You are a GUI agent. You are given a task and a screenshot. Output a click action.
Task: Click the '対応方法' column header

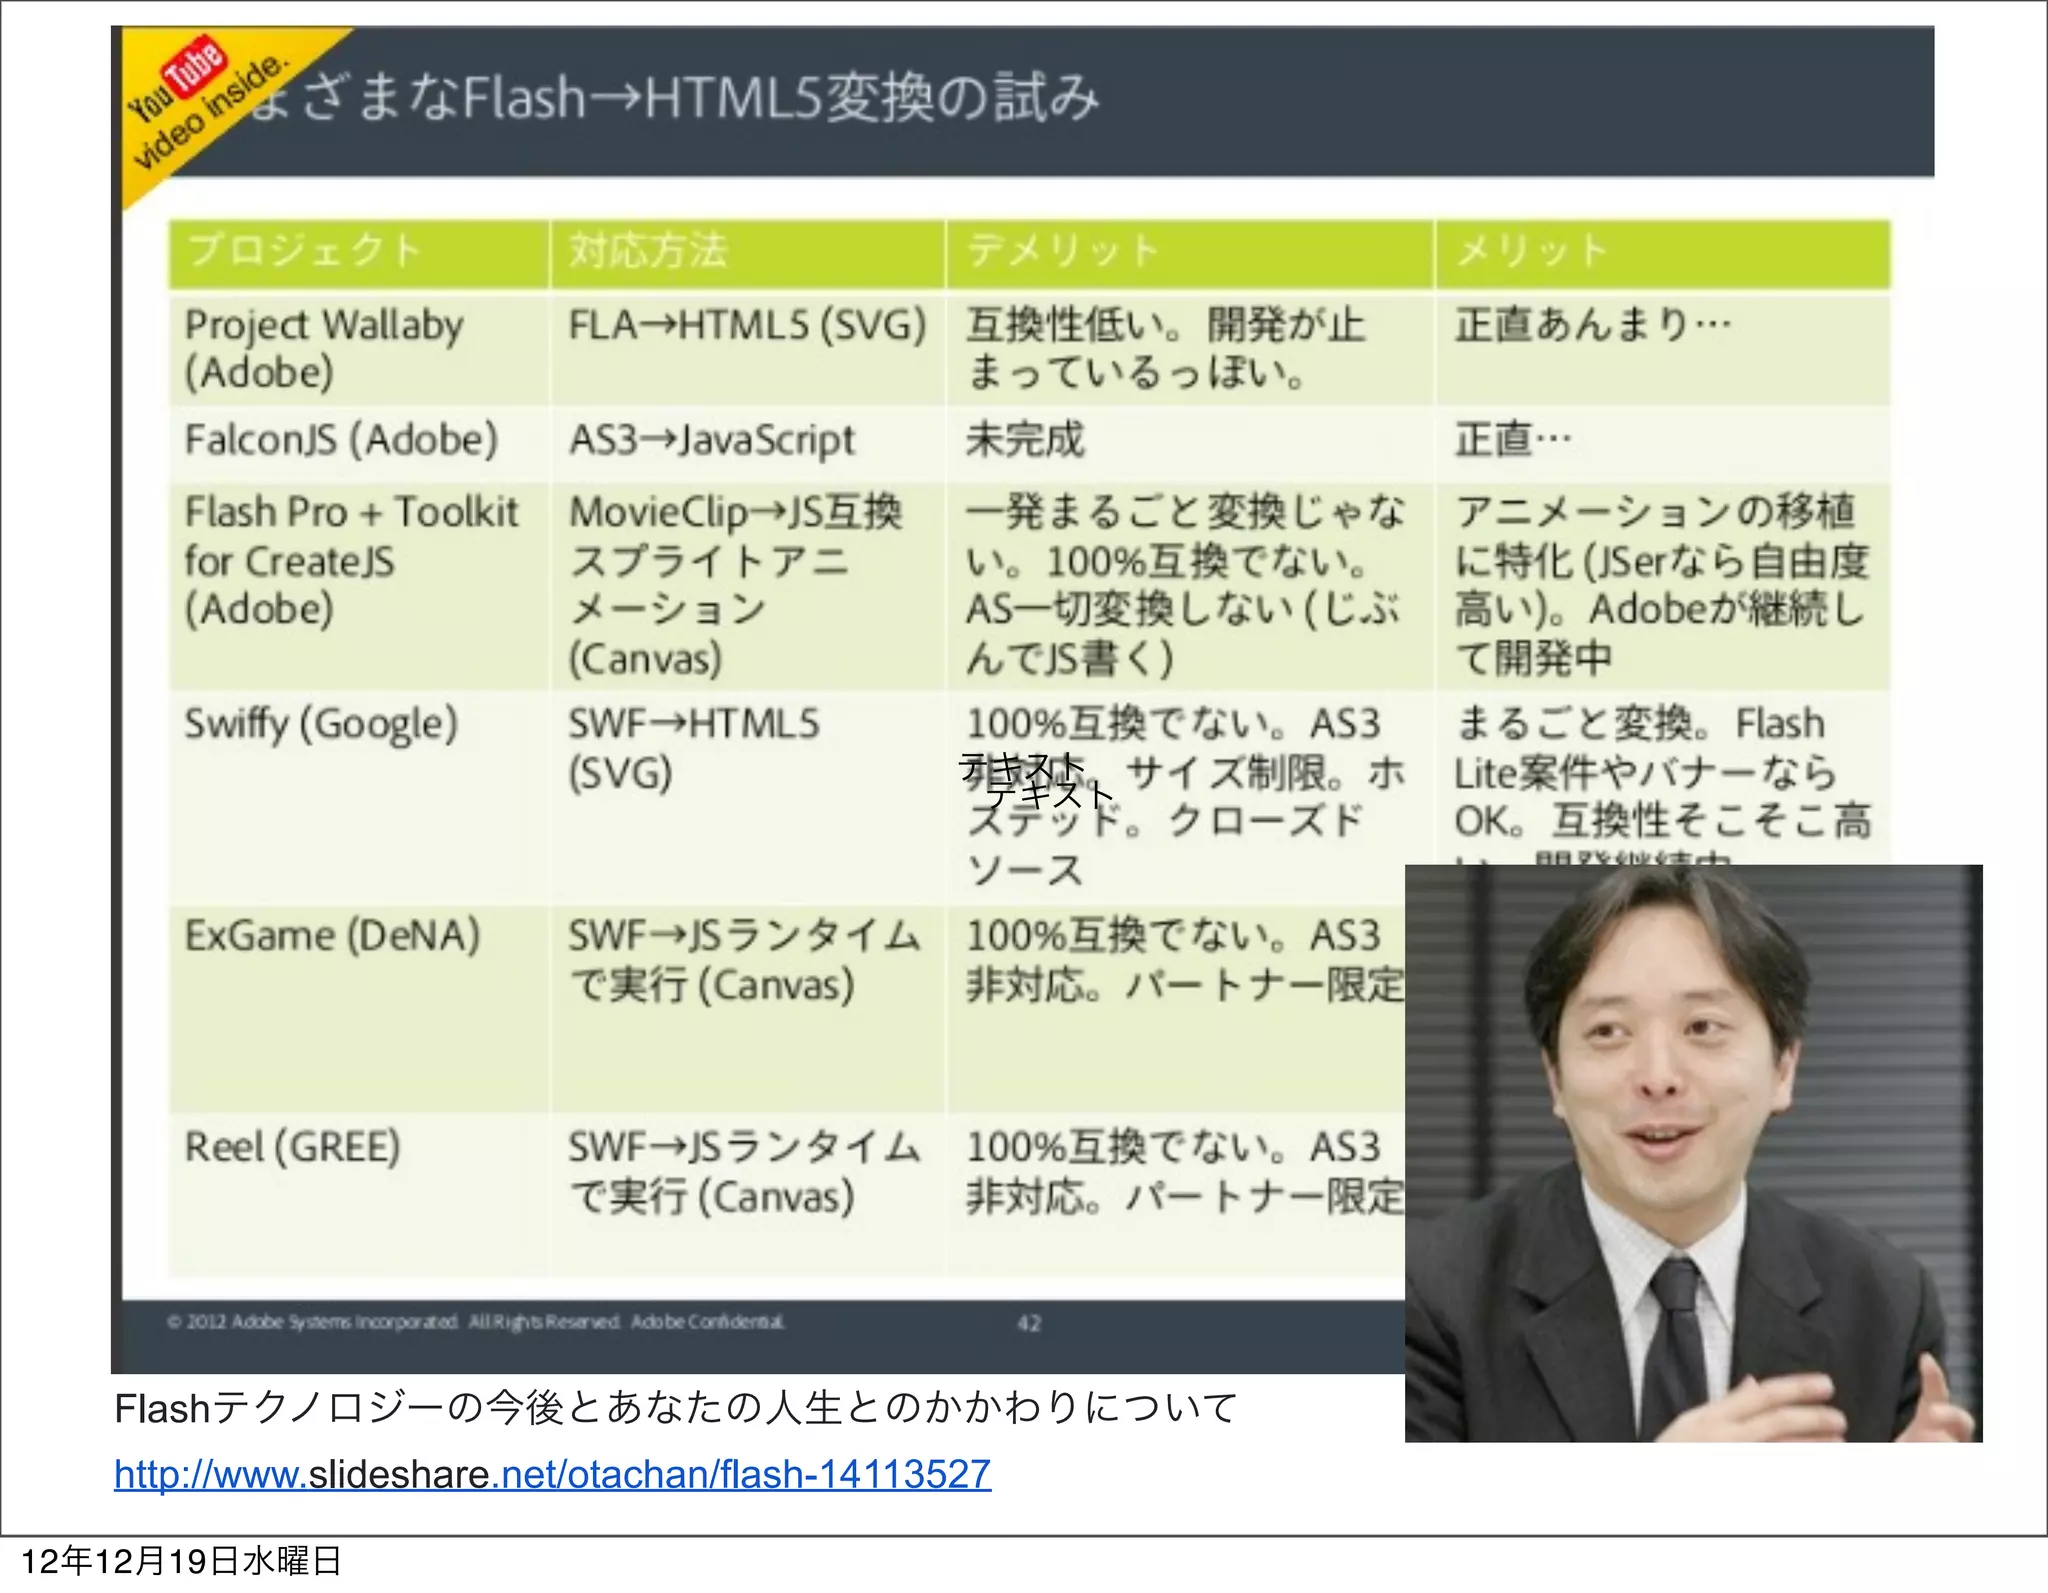[x=747, y=253]
